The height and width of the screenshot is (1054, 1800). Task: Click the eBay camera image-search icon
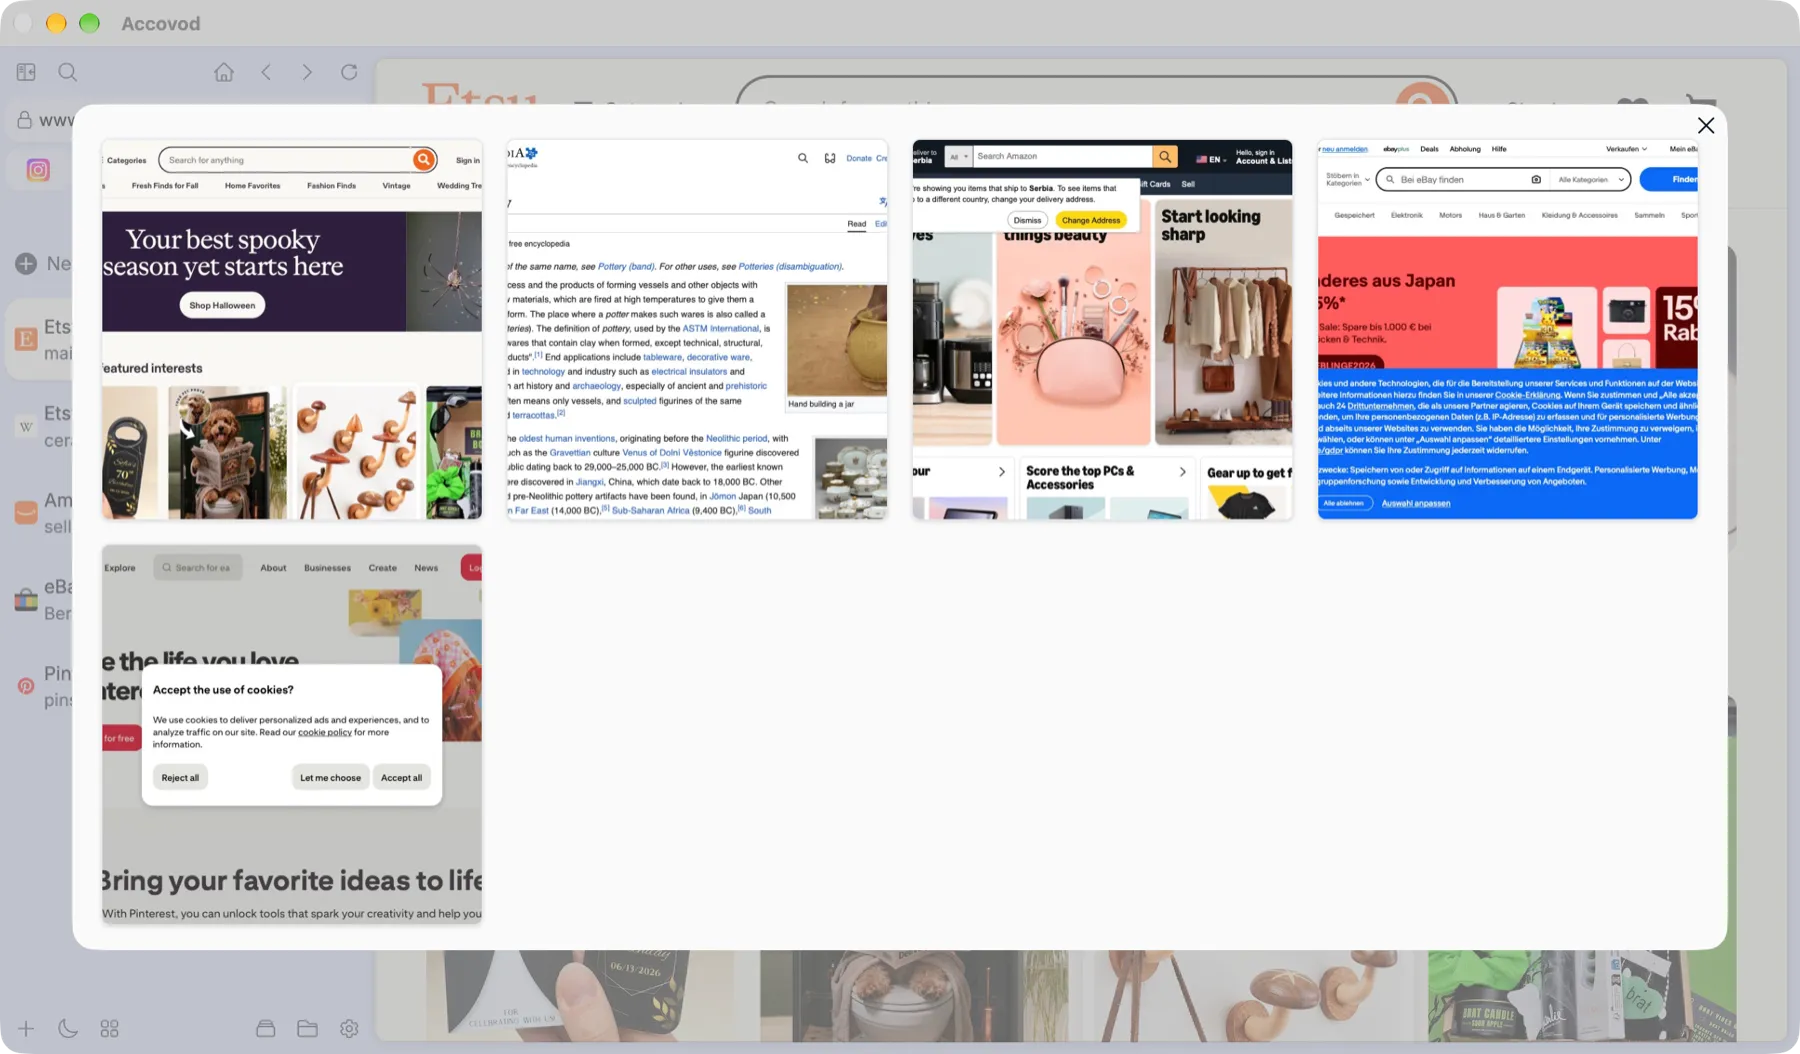click(x=1536, y=180)
